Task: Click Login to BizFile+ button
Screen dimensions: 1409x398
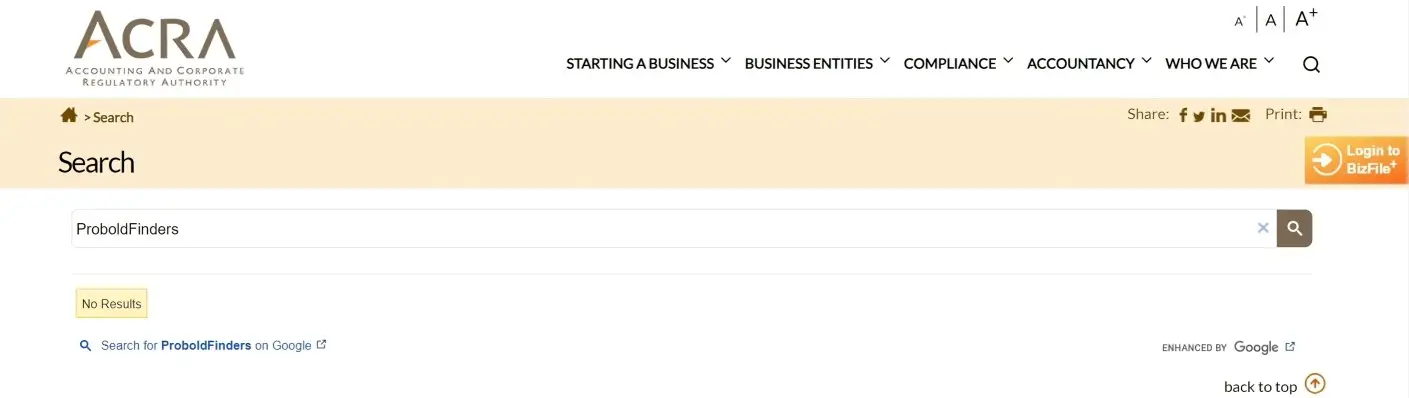Action: pos(1356,160)
